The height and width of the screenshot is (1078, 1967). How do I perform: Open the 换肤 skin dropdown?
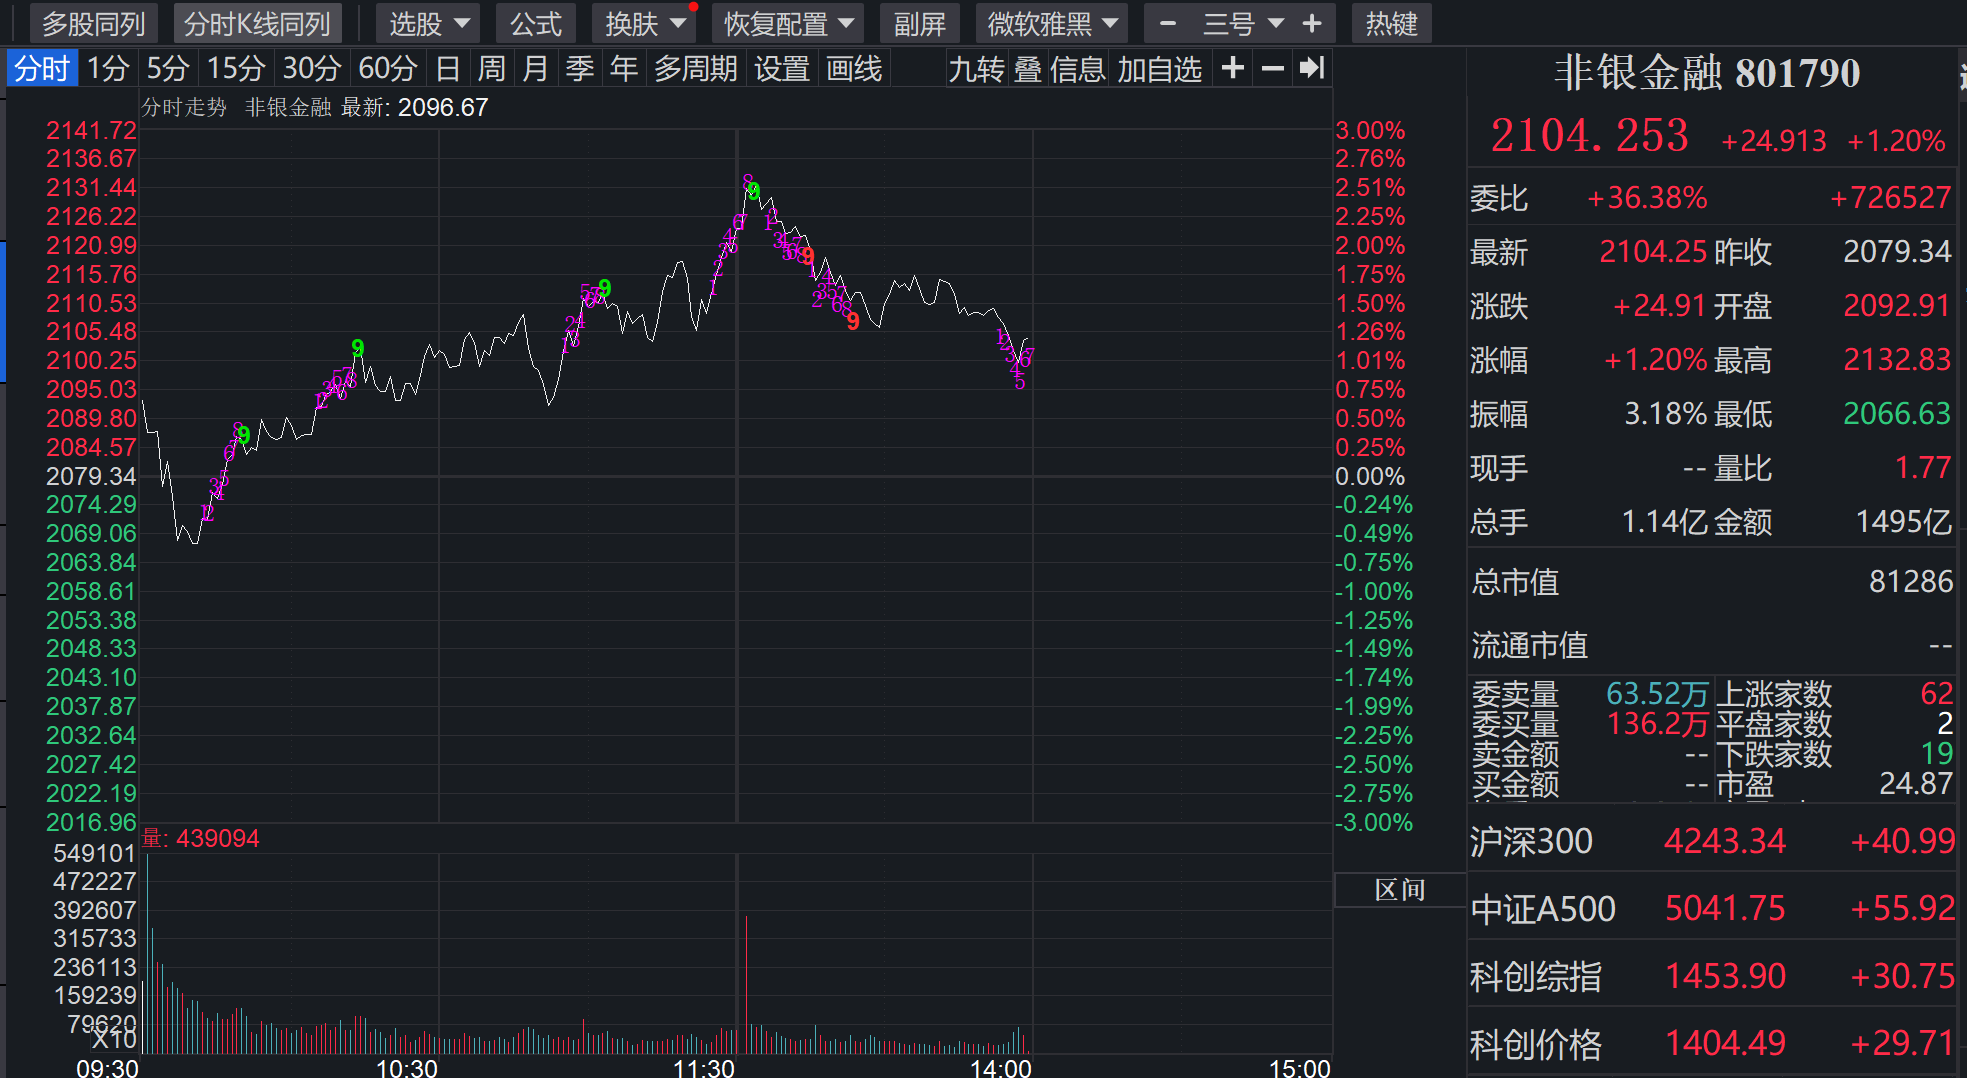[x=645, y=23]
